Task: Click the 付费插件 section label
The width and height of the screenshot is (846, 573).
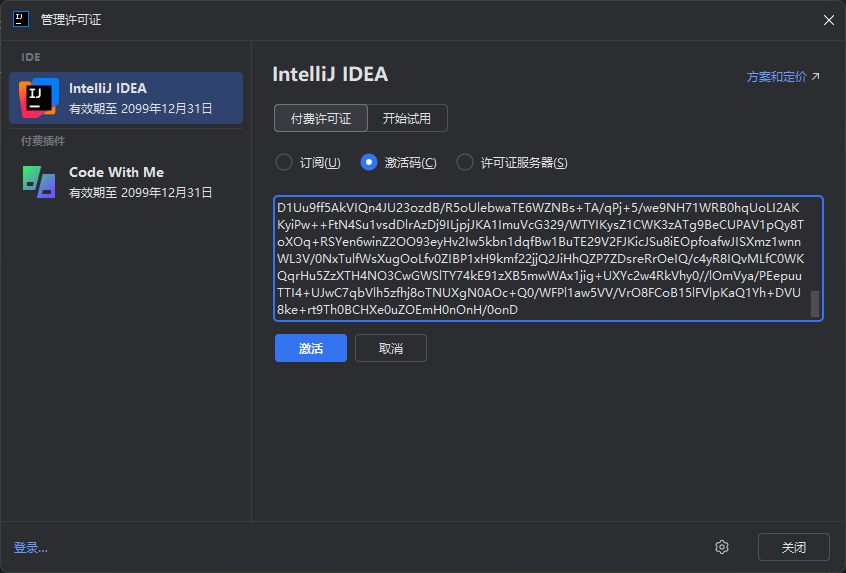Action: (x=43, y=141)
